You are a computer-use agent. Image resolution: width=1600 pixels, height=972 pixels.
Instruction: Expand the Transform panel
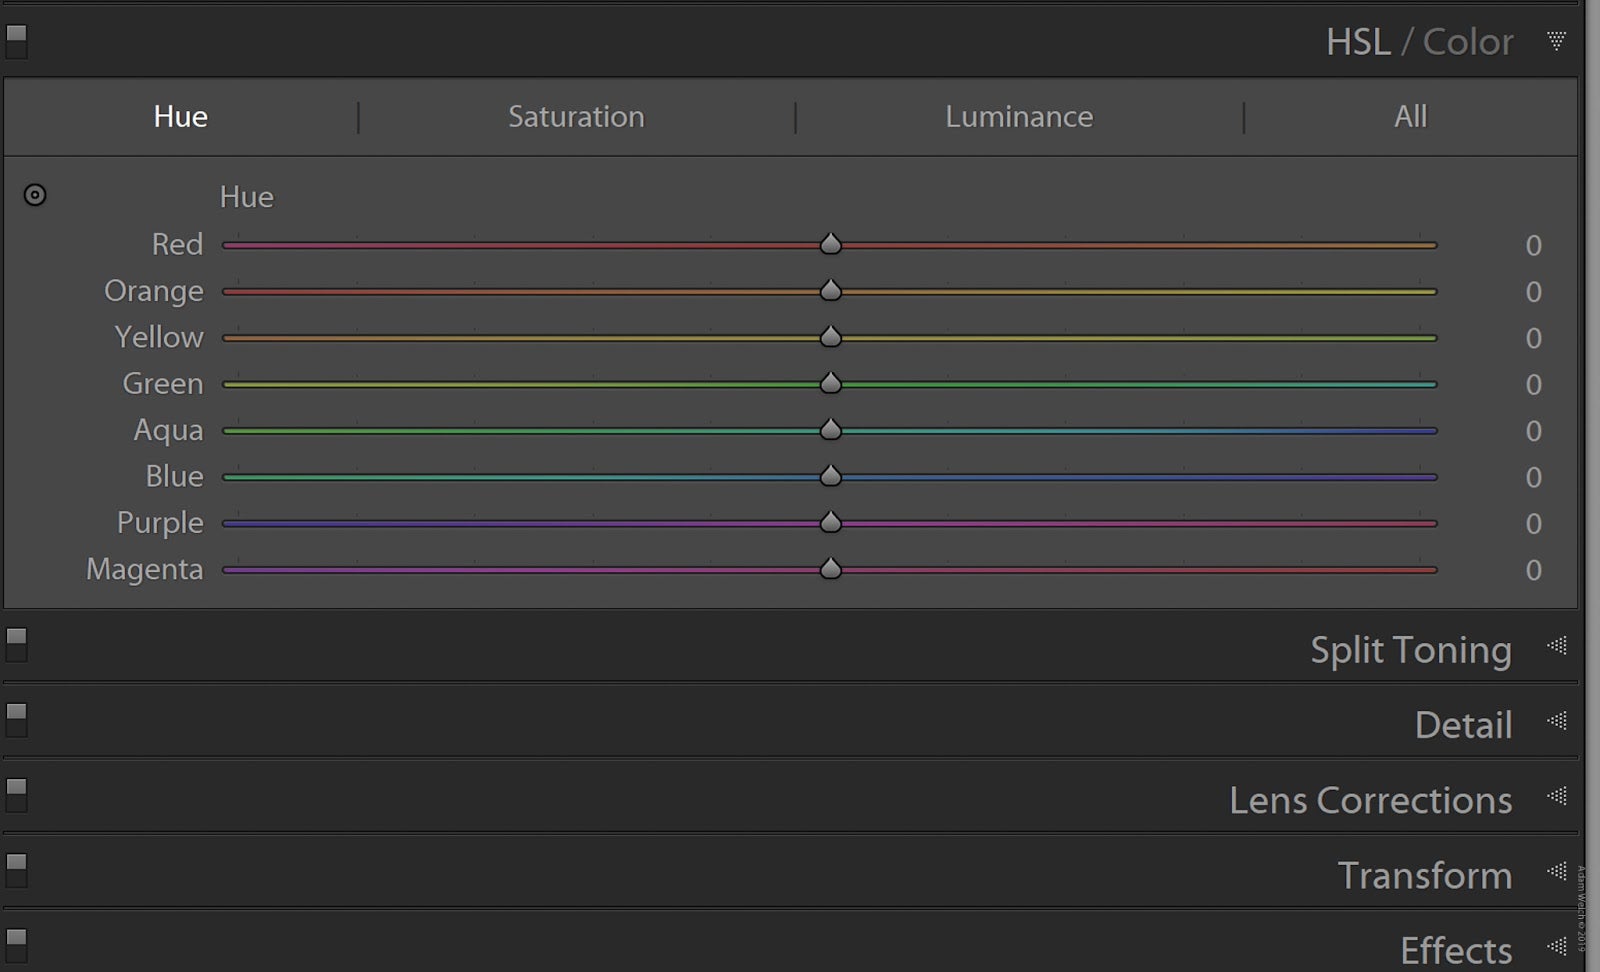pos(1556,873)
